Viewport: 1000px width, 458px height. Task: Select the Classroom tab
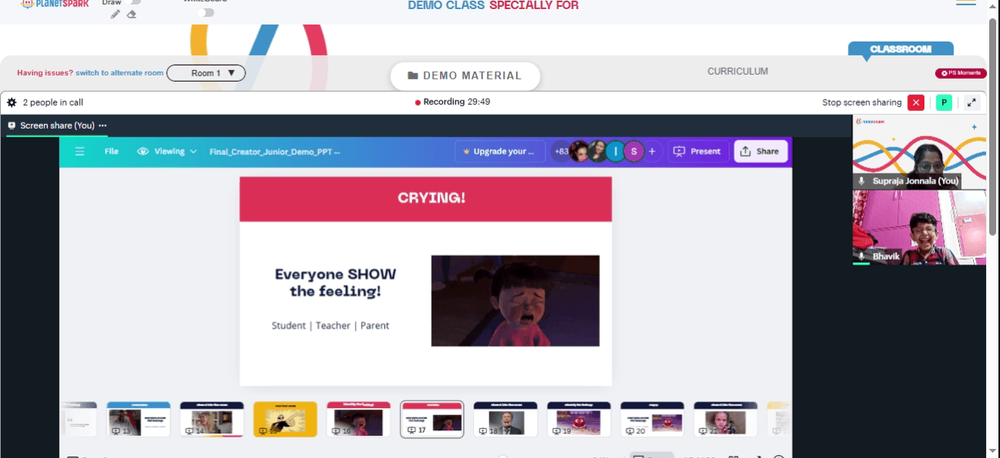[901, 49]
